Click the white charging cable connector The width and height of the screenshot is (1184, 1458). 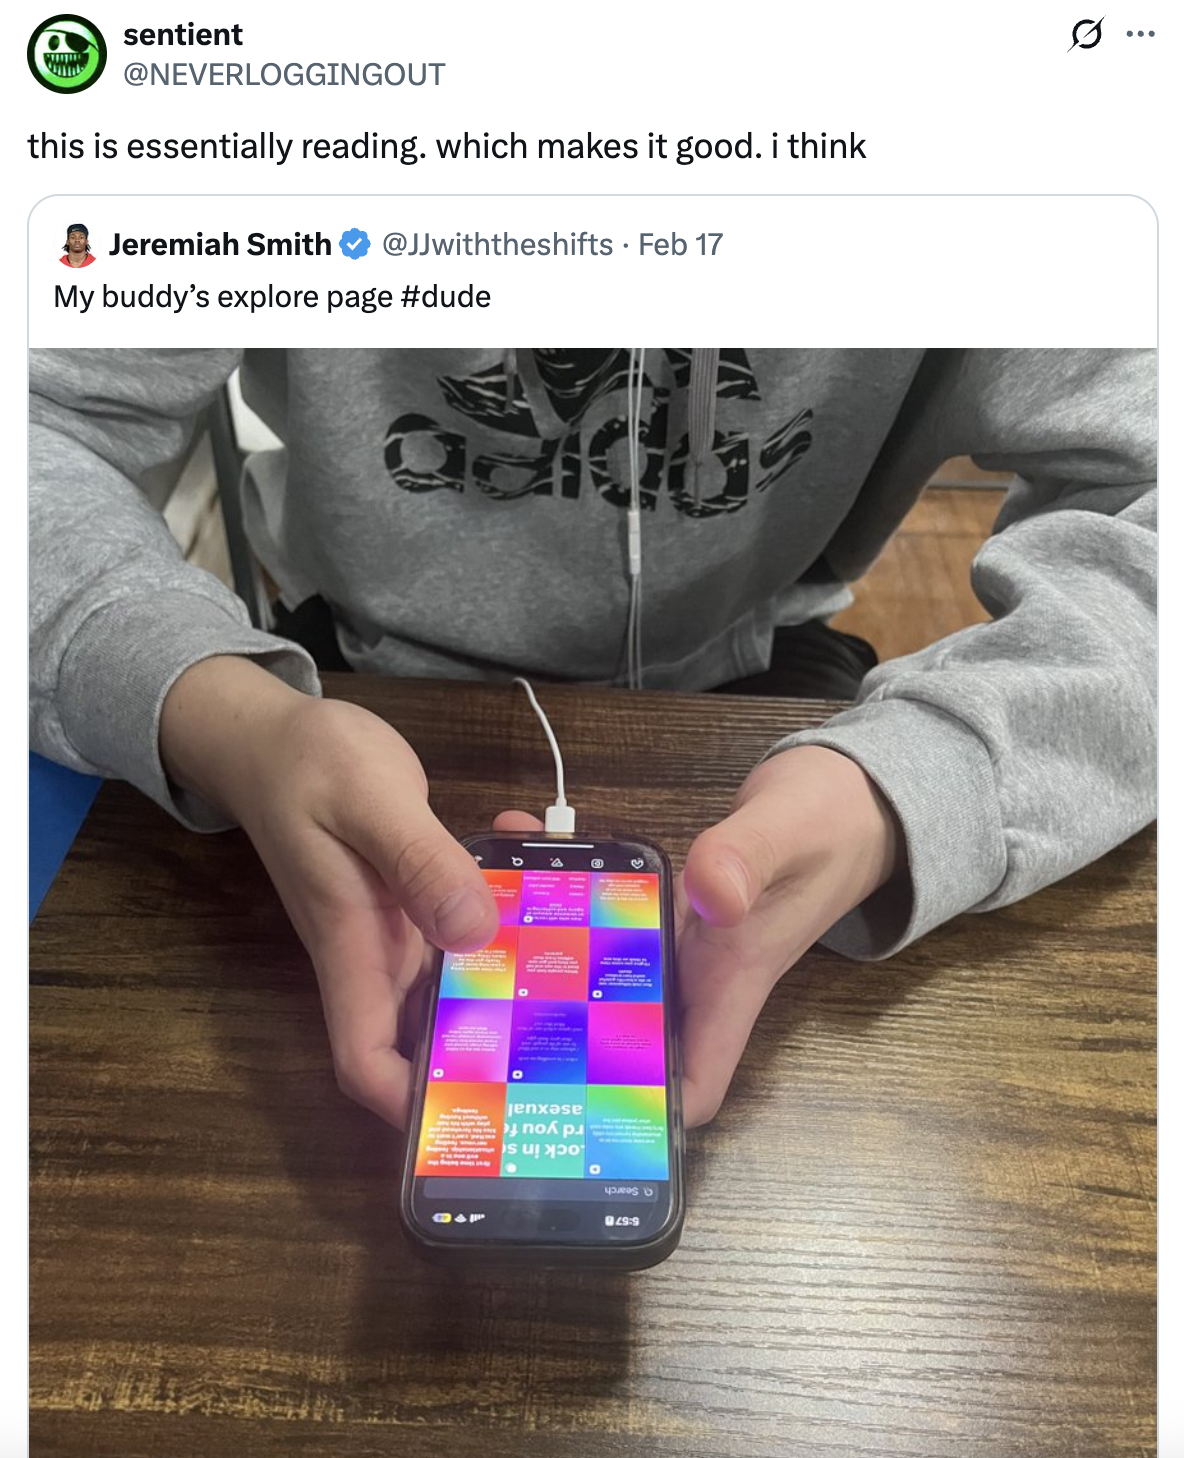pyautogui.click(x=559, y=817)
